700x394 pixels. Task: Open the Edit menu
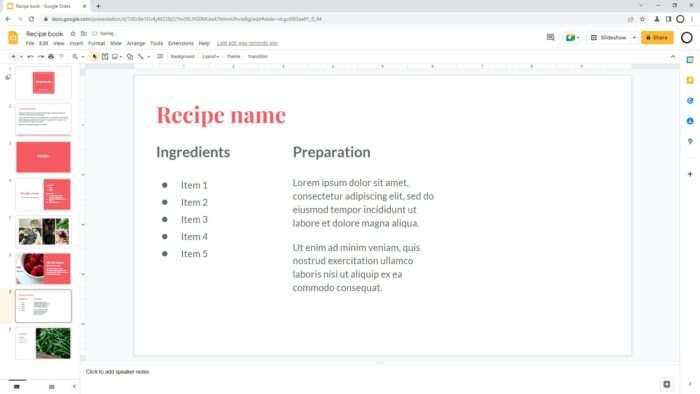[43, 44]
